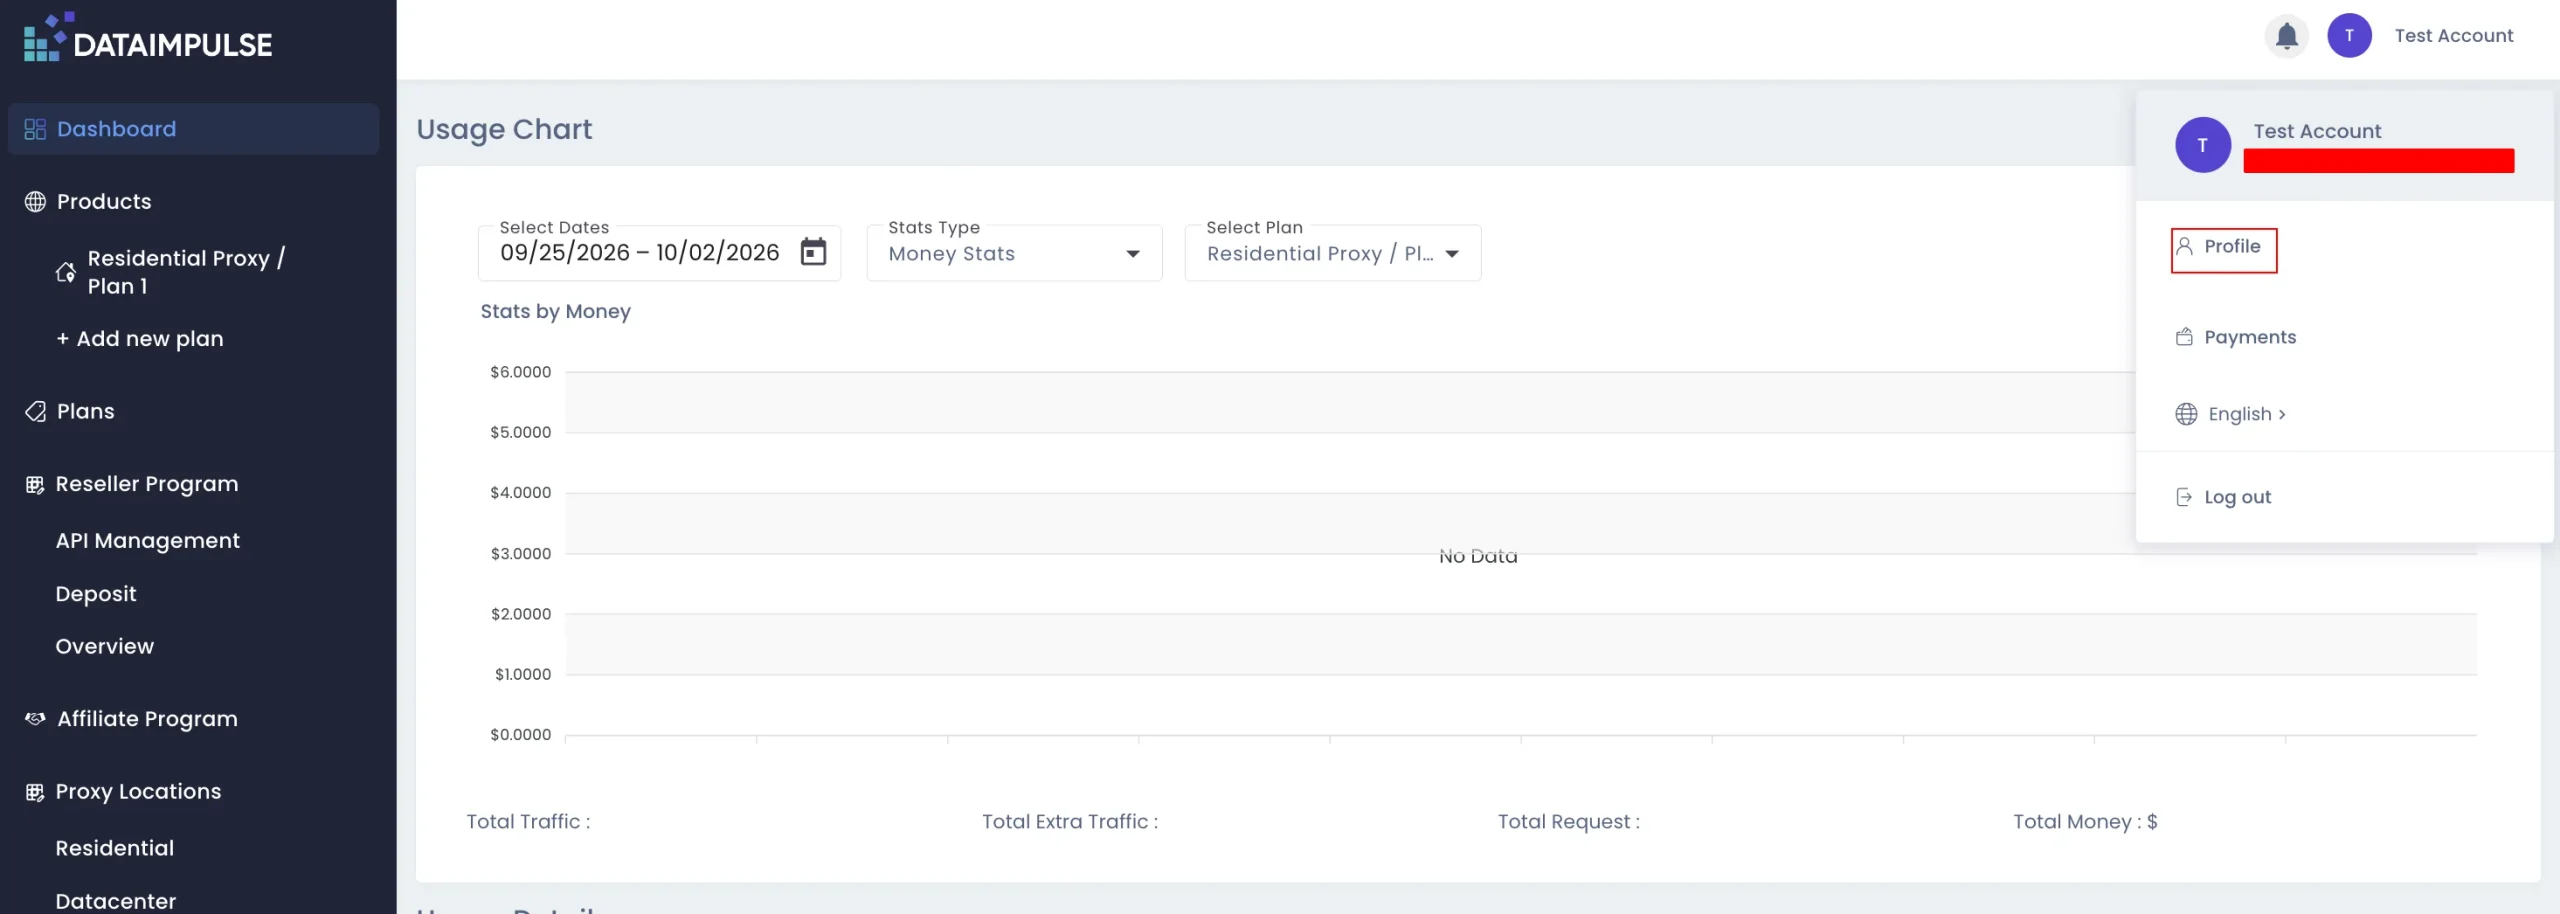Image resolution: width=2560 pixels, height=914 pixels.
Task: Click the Proxy Locations label
Action: (139, 792)
